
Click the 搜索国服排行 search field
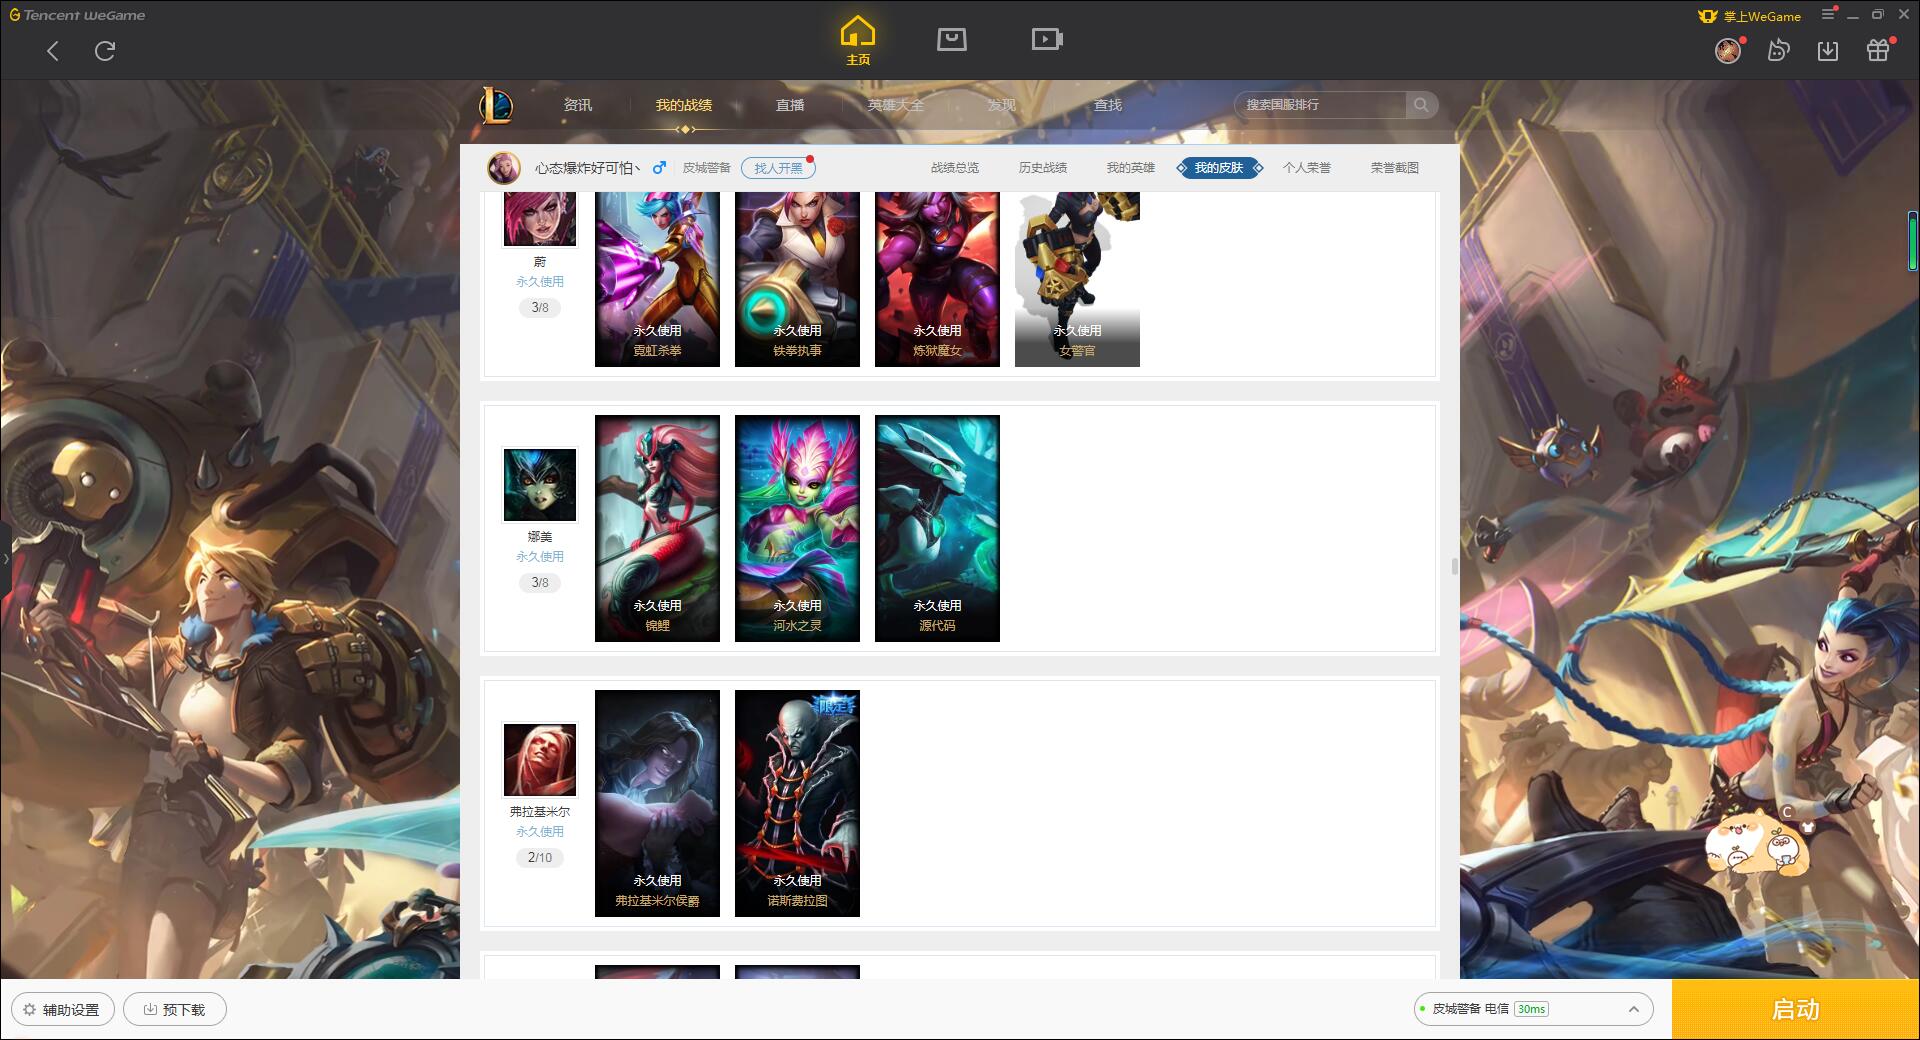pyautogui.click(x=1320, y=105)
